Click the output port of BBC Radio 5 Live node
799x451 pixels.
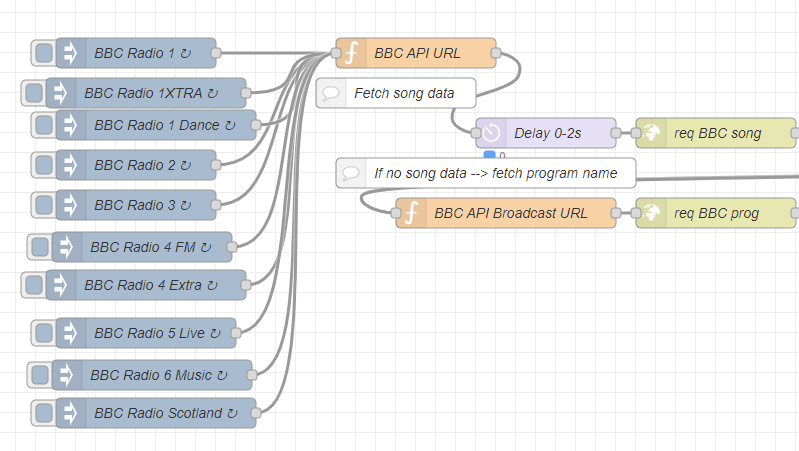(236, 333)
